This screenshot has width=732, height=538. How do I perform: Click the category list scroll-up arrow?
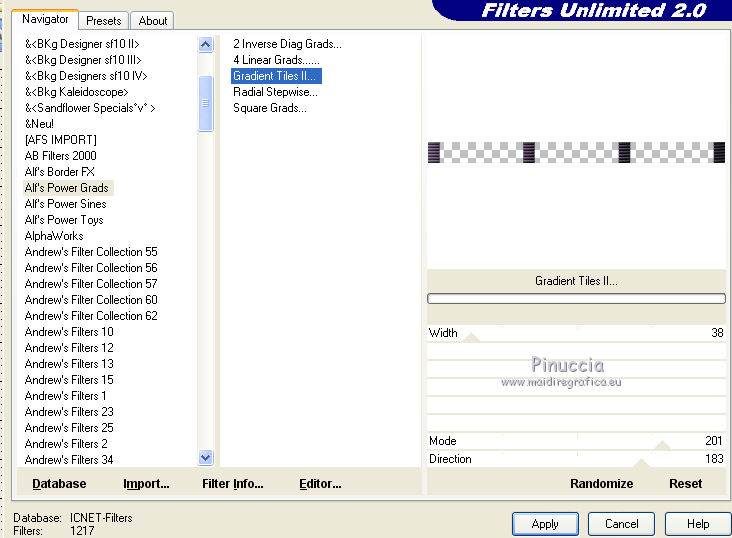[205, 44]
